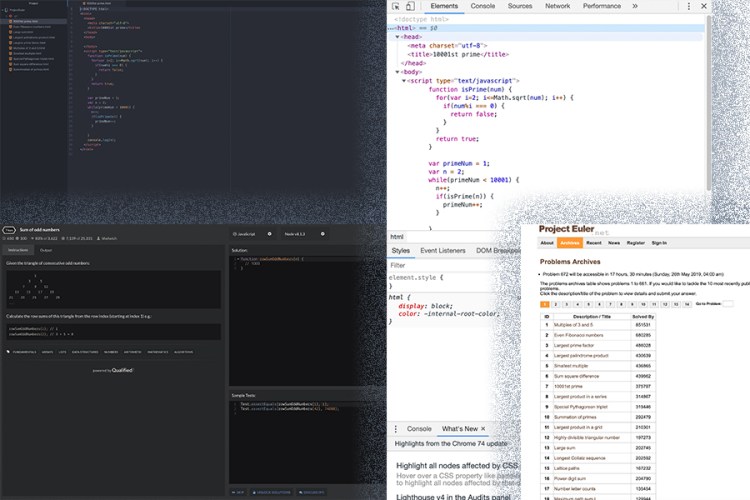Activate the inspect element picker icon
Screen dimensions: 750x500
395,6
